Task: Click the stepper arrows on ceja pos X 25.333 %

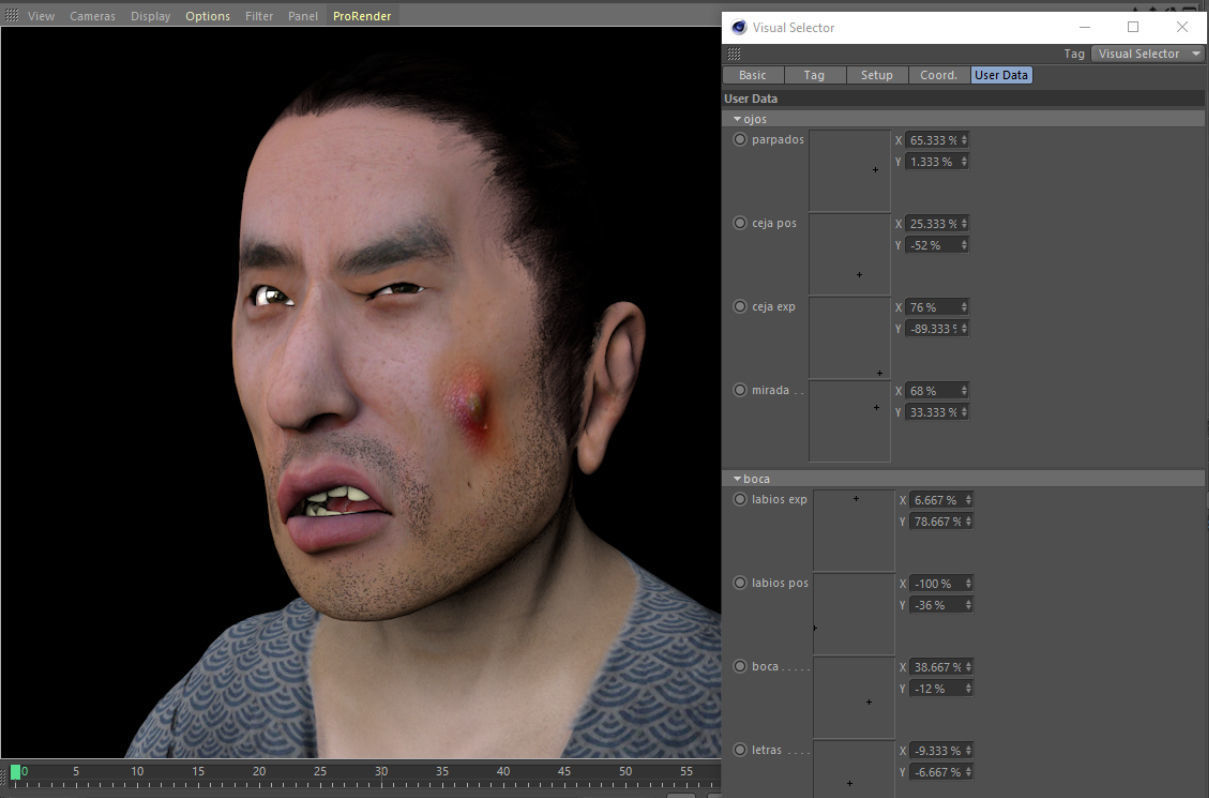Action: 964,224
